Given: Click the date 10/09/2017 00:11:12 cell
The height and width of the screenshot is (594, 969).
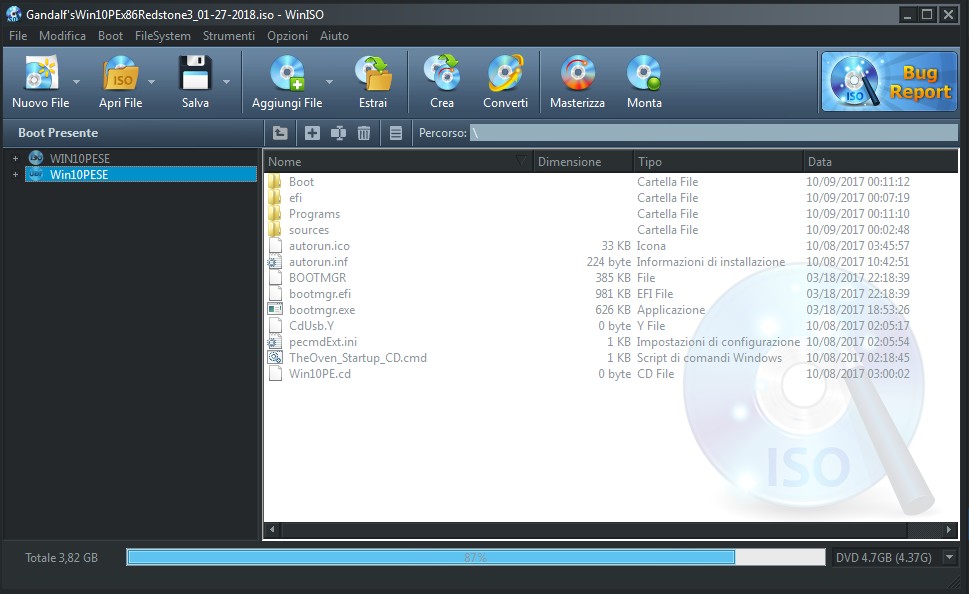Looking at the screenshot, I should [x=858, y=182].
